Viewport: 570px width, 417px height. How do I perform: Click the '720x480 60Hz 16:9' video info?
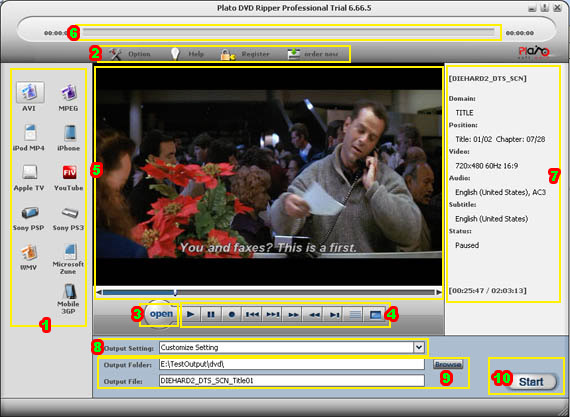click(487, 166)
